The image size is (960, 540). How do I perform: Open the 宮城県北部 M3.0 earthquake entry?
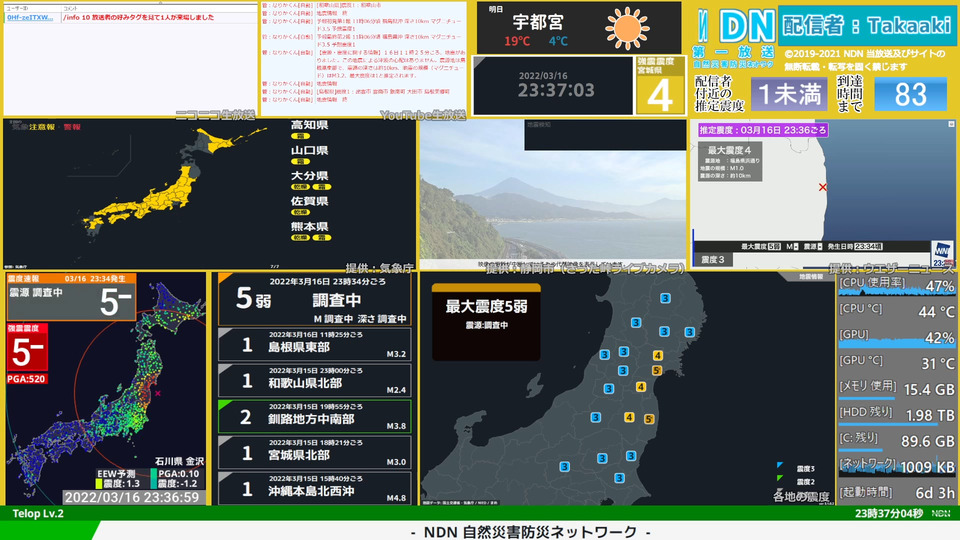(315, 453)
